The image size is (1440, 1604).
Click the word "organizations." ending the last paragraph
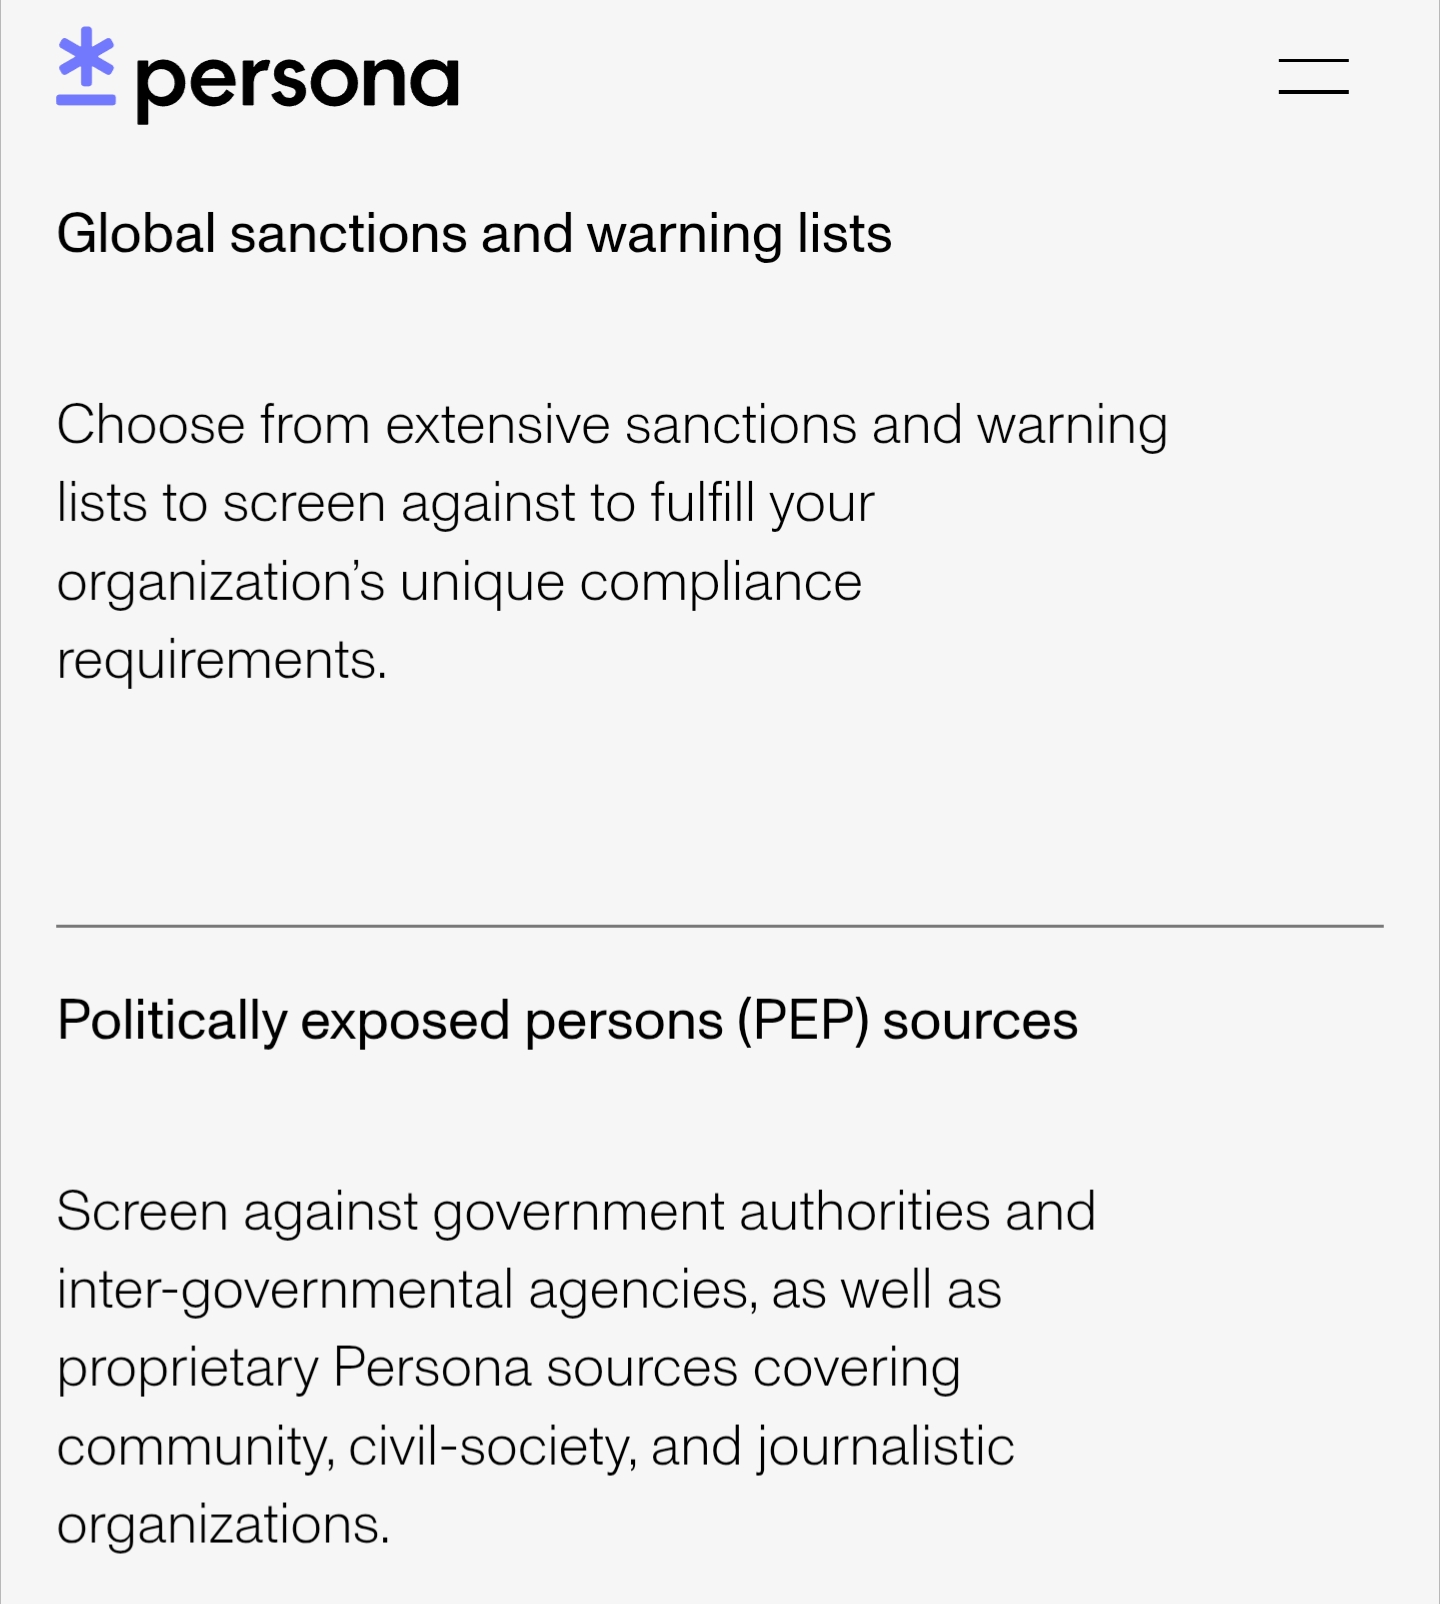(x=223, y=1525)
